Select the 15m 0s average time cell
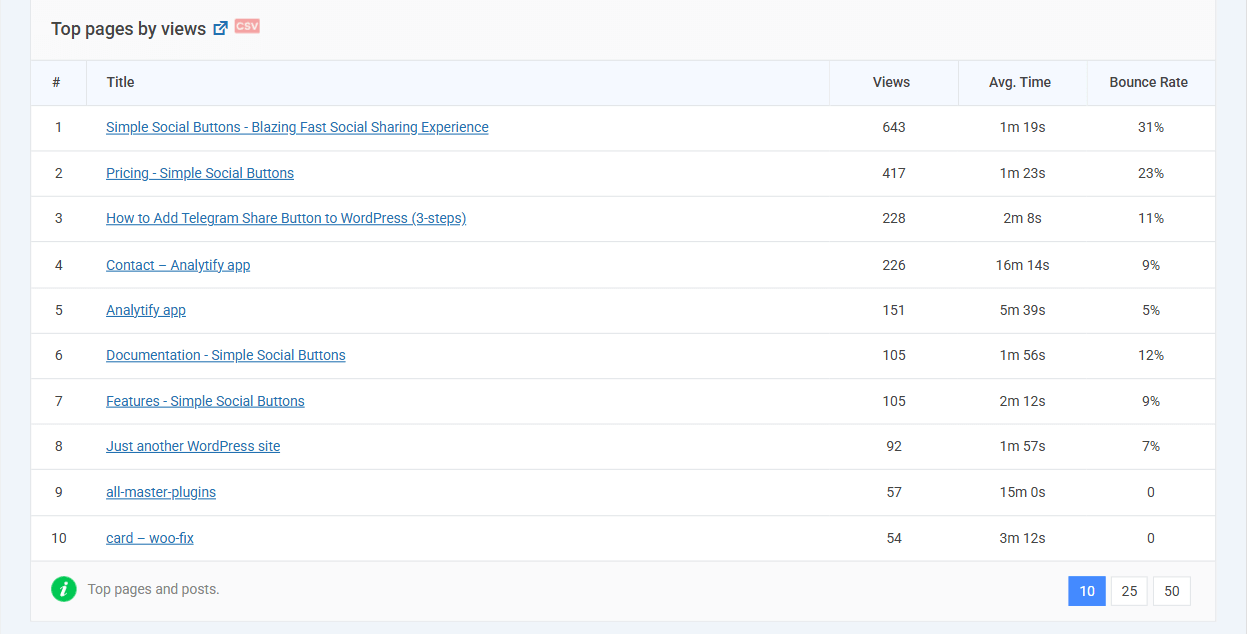Viewport: 1247px width, 634px height. [x=1022, y=493]
